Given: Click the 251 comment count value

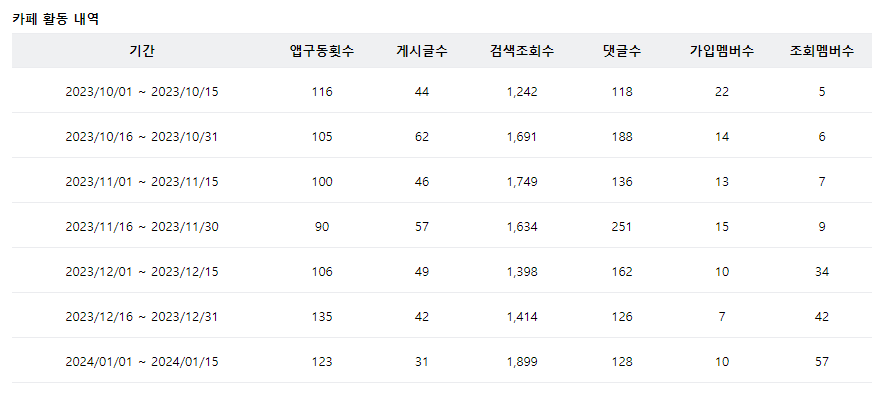Looking at the screenshot, I should pos(622,227).
